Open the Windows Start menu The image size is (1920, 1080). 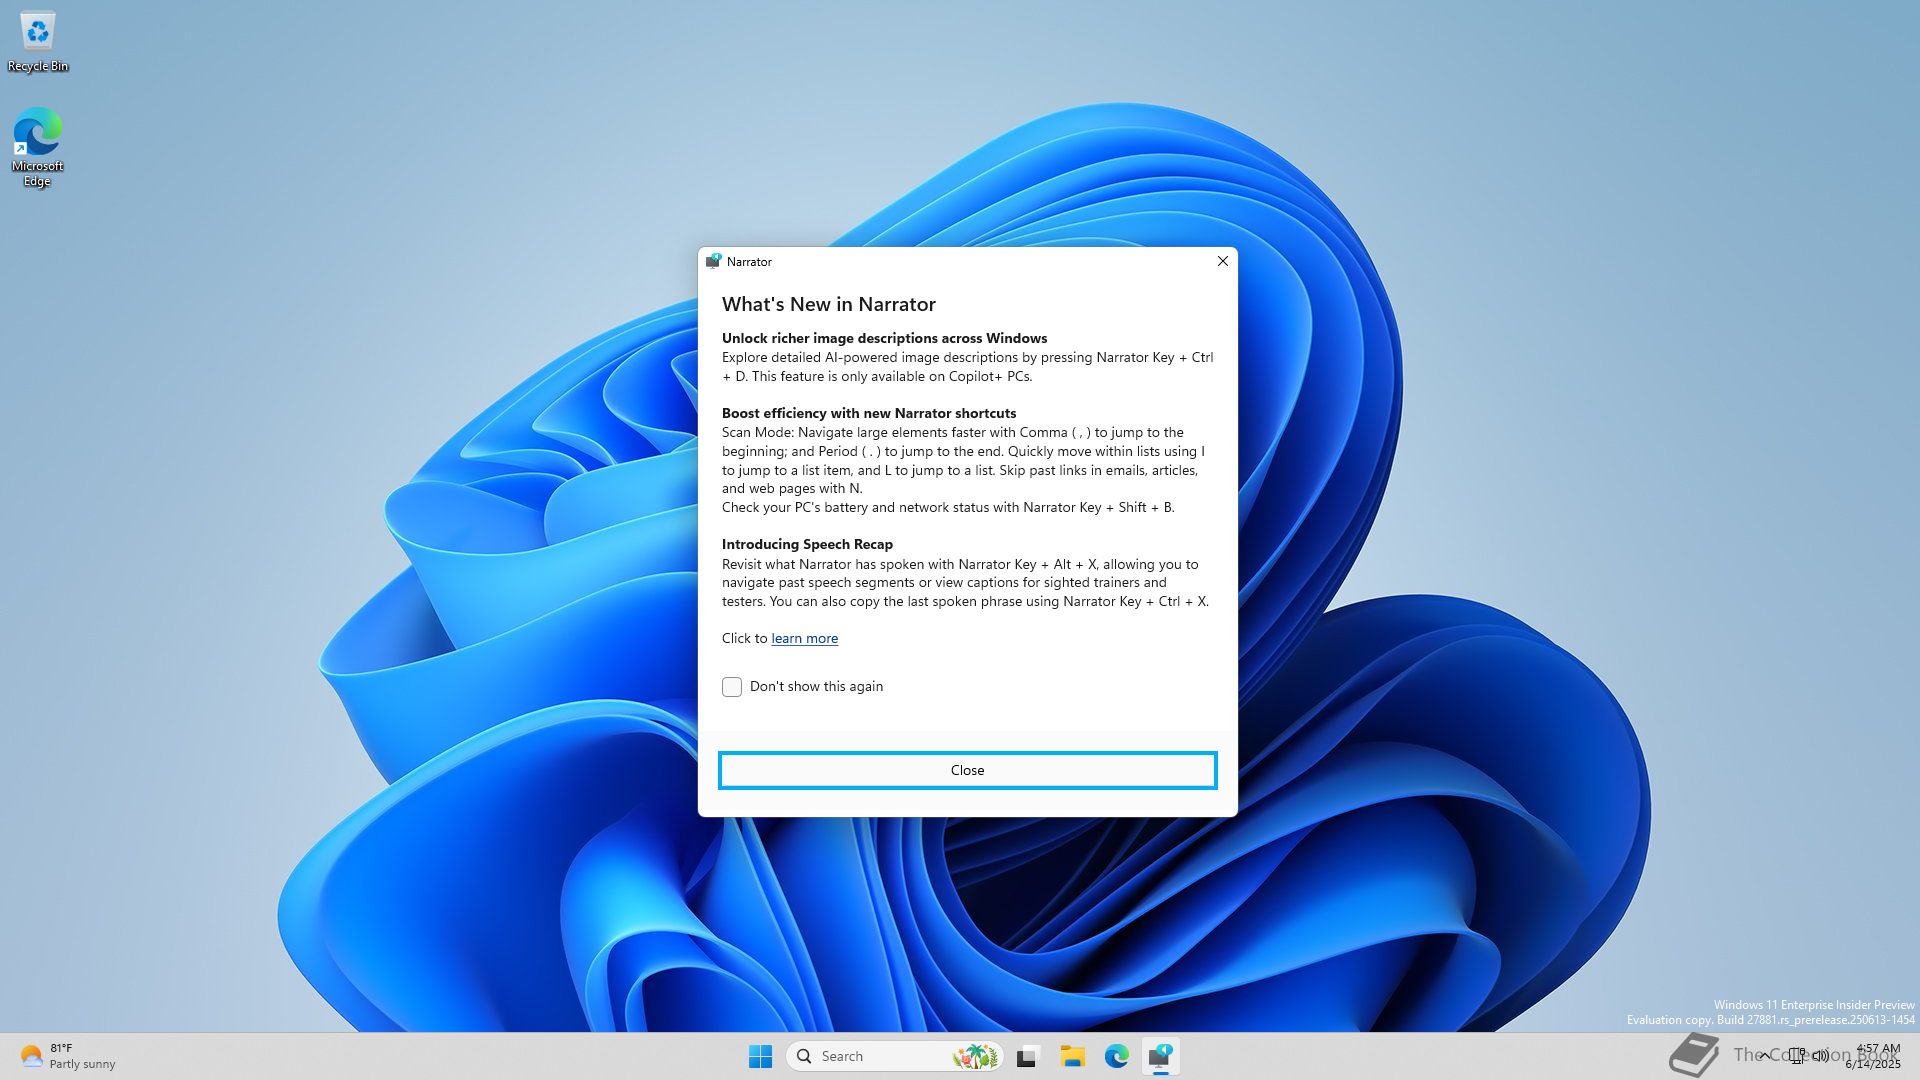tap(760, 1056)
